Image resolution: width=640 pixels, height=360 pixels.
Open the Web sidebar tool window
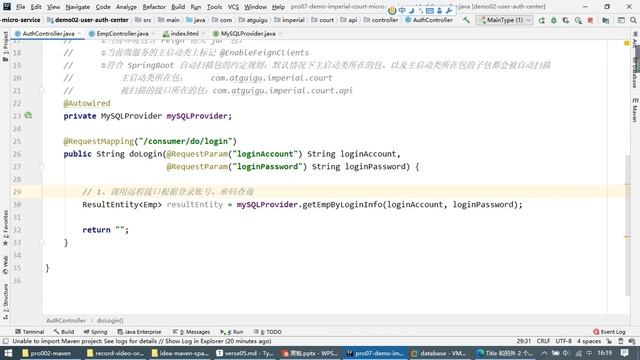tap(5, 264)
